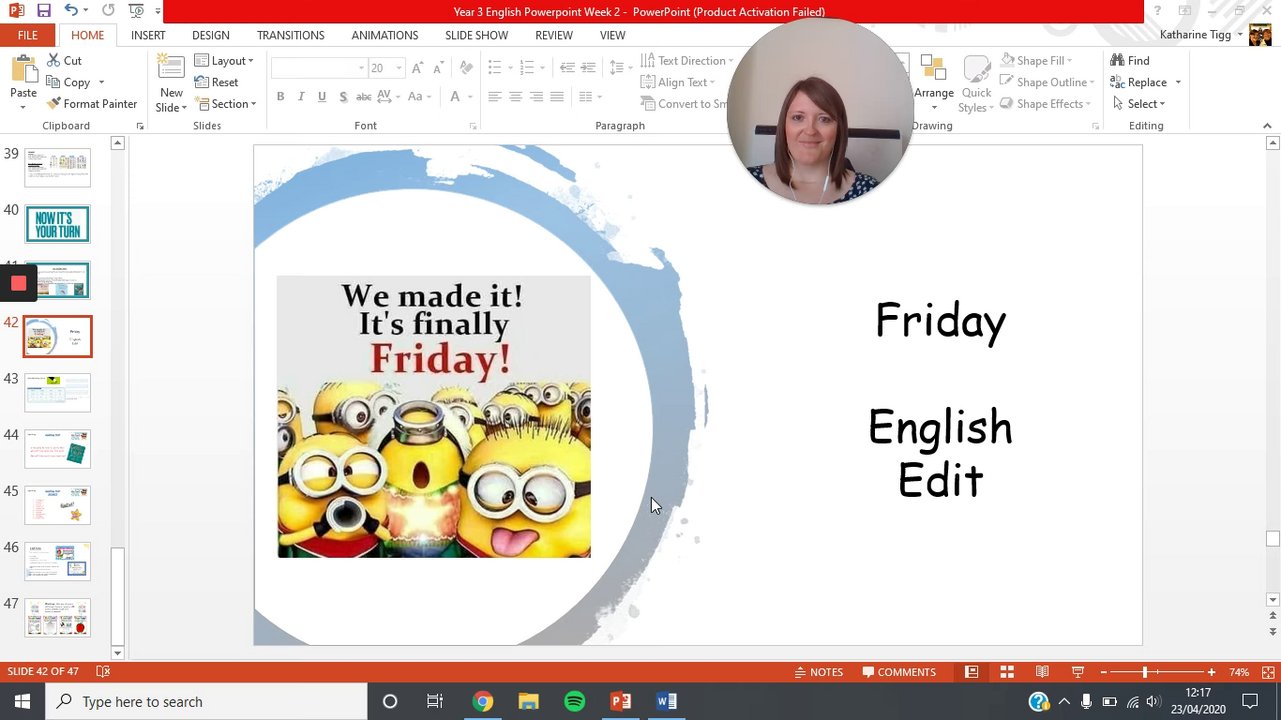Select slide 45 thumbnail
The height and width of the screenshot is (720, 1281).
(x=57, y=505)
